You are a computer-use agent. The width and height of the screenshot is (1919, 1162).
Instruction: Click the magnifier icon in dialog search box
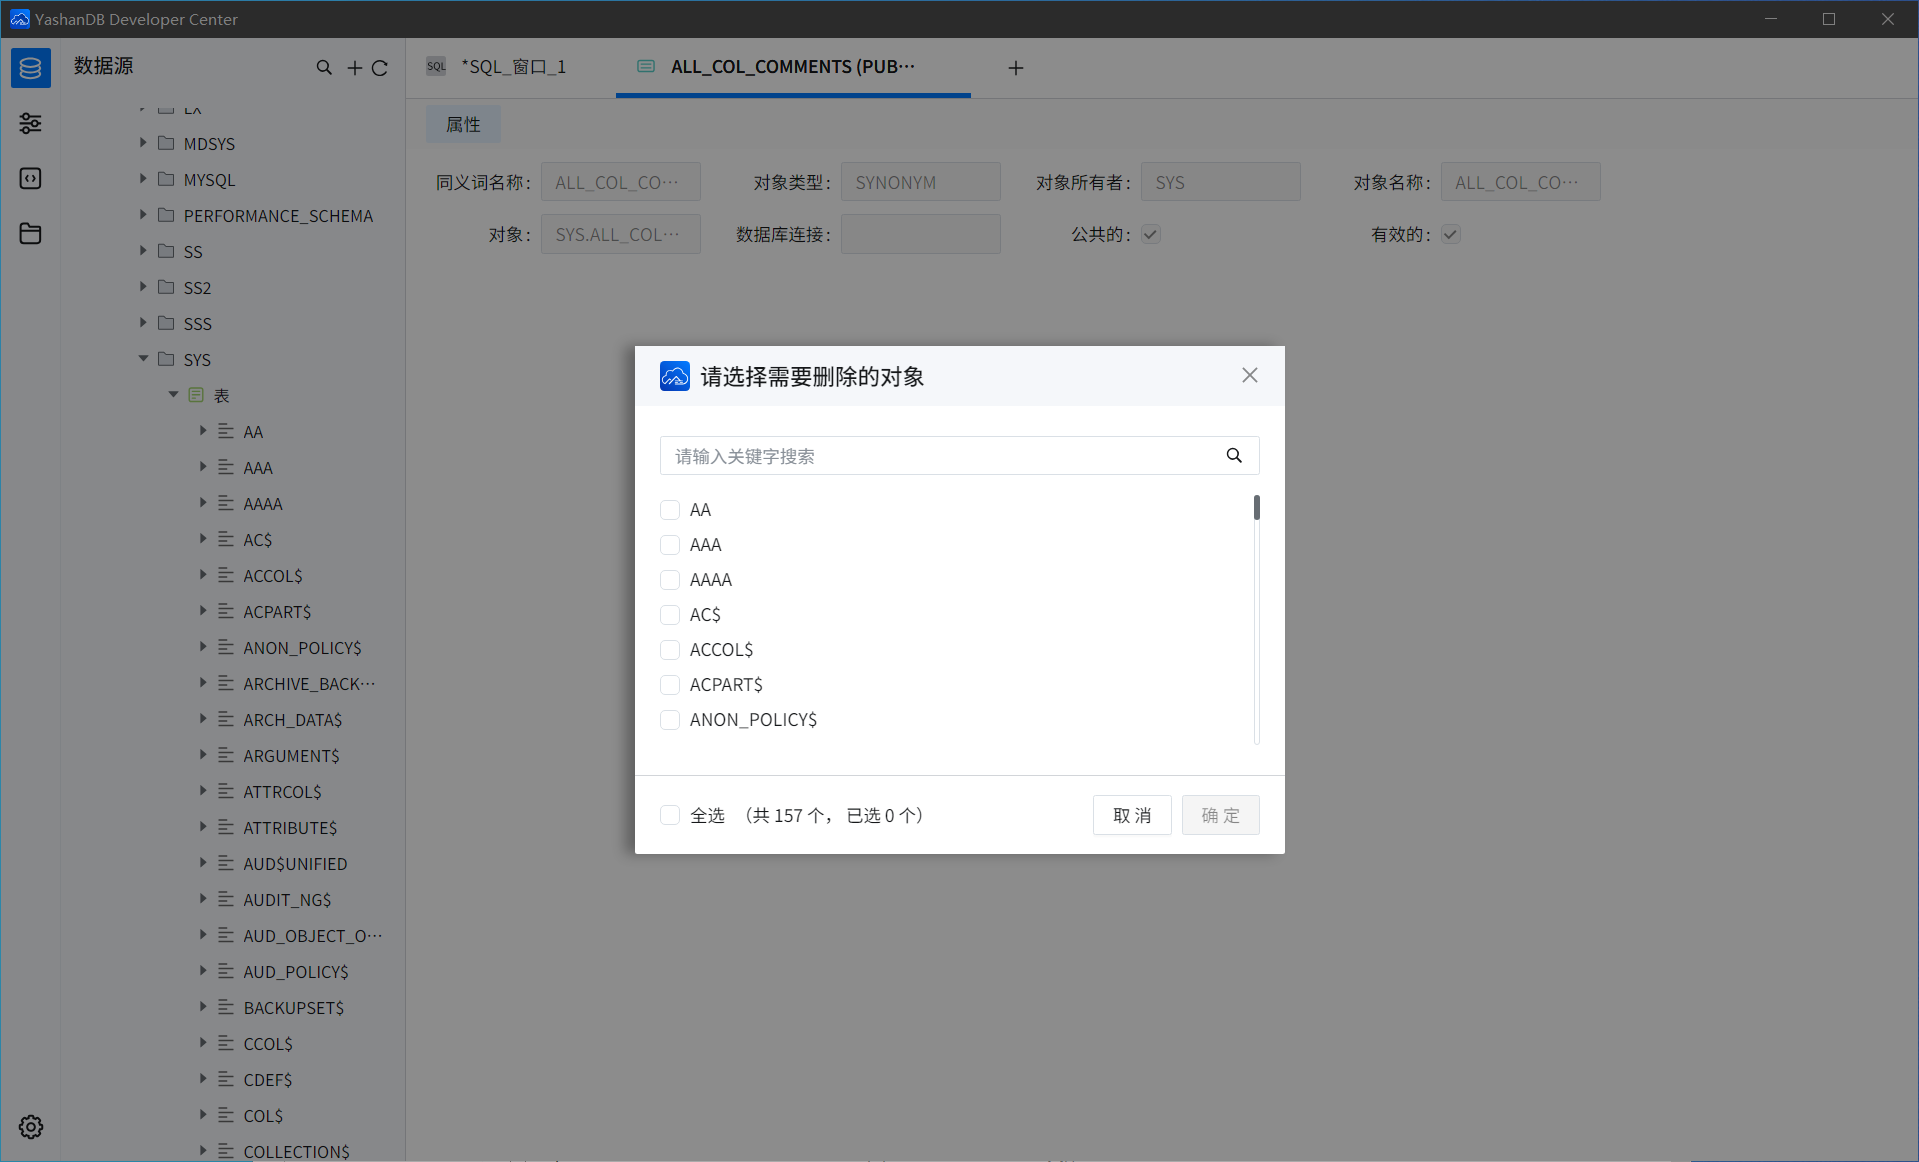[x=1234, y=456]
